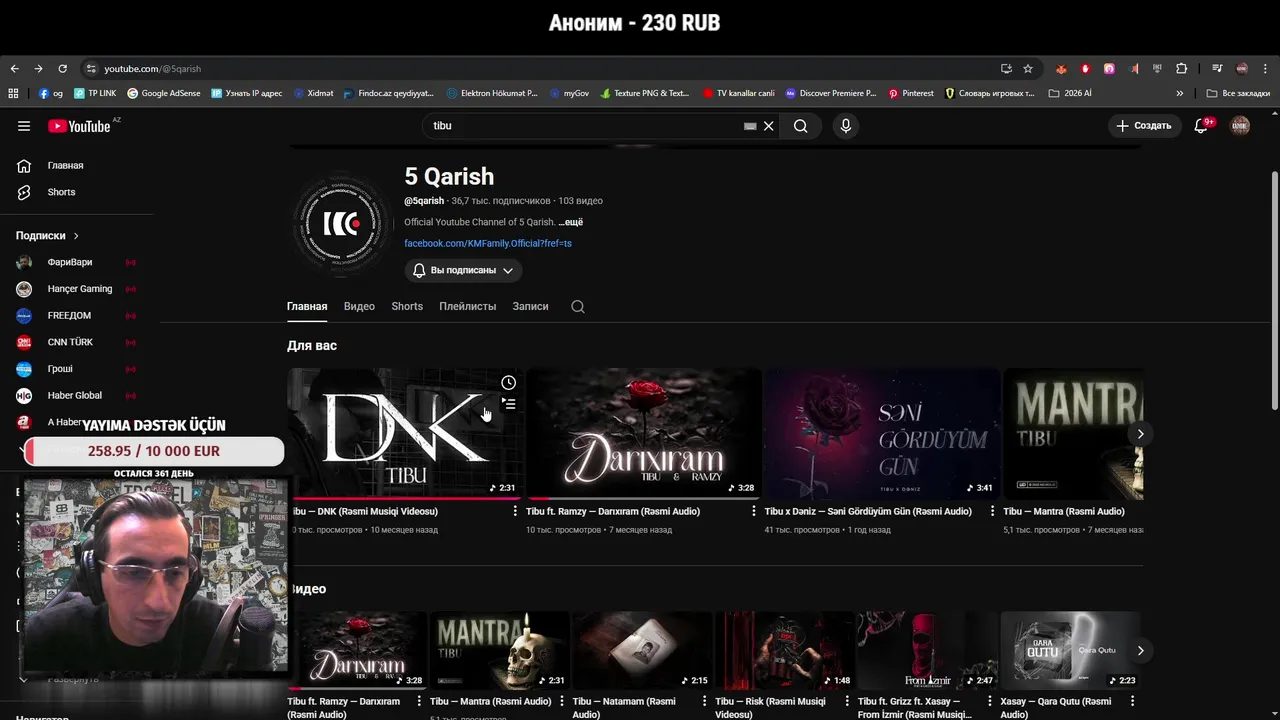Screen dimensions: 1280x720
Task: Play the Darıxıram featured thumbnail
Action: [644, 434]
